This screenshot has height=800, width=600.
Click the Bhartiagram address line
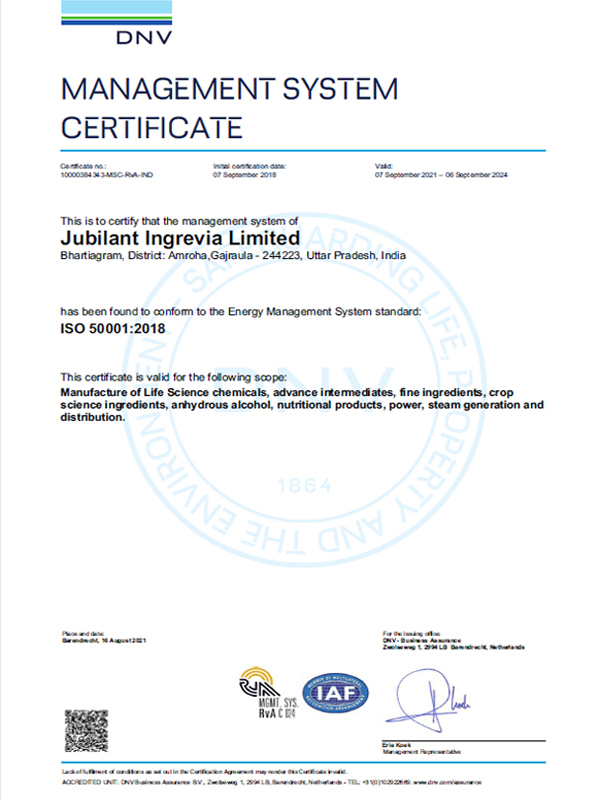click(233, 256)
